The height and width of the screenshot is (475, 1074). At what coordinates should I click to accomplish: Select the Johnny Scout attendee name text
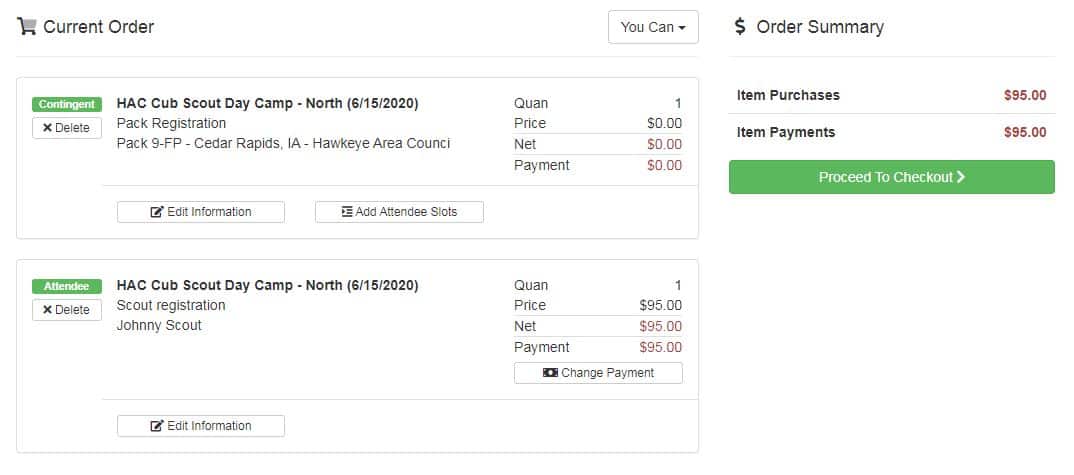click(x=159, y=326)
